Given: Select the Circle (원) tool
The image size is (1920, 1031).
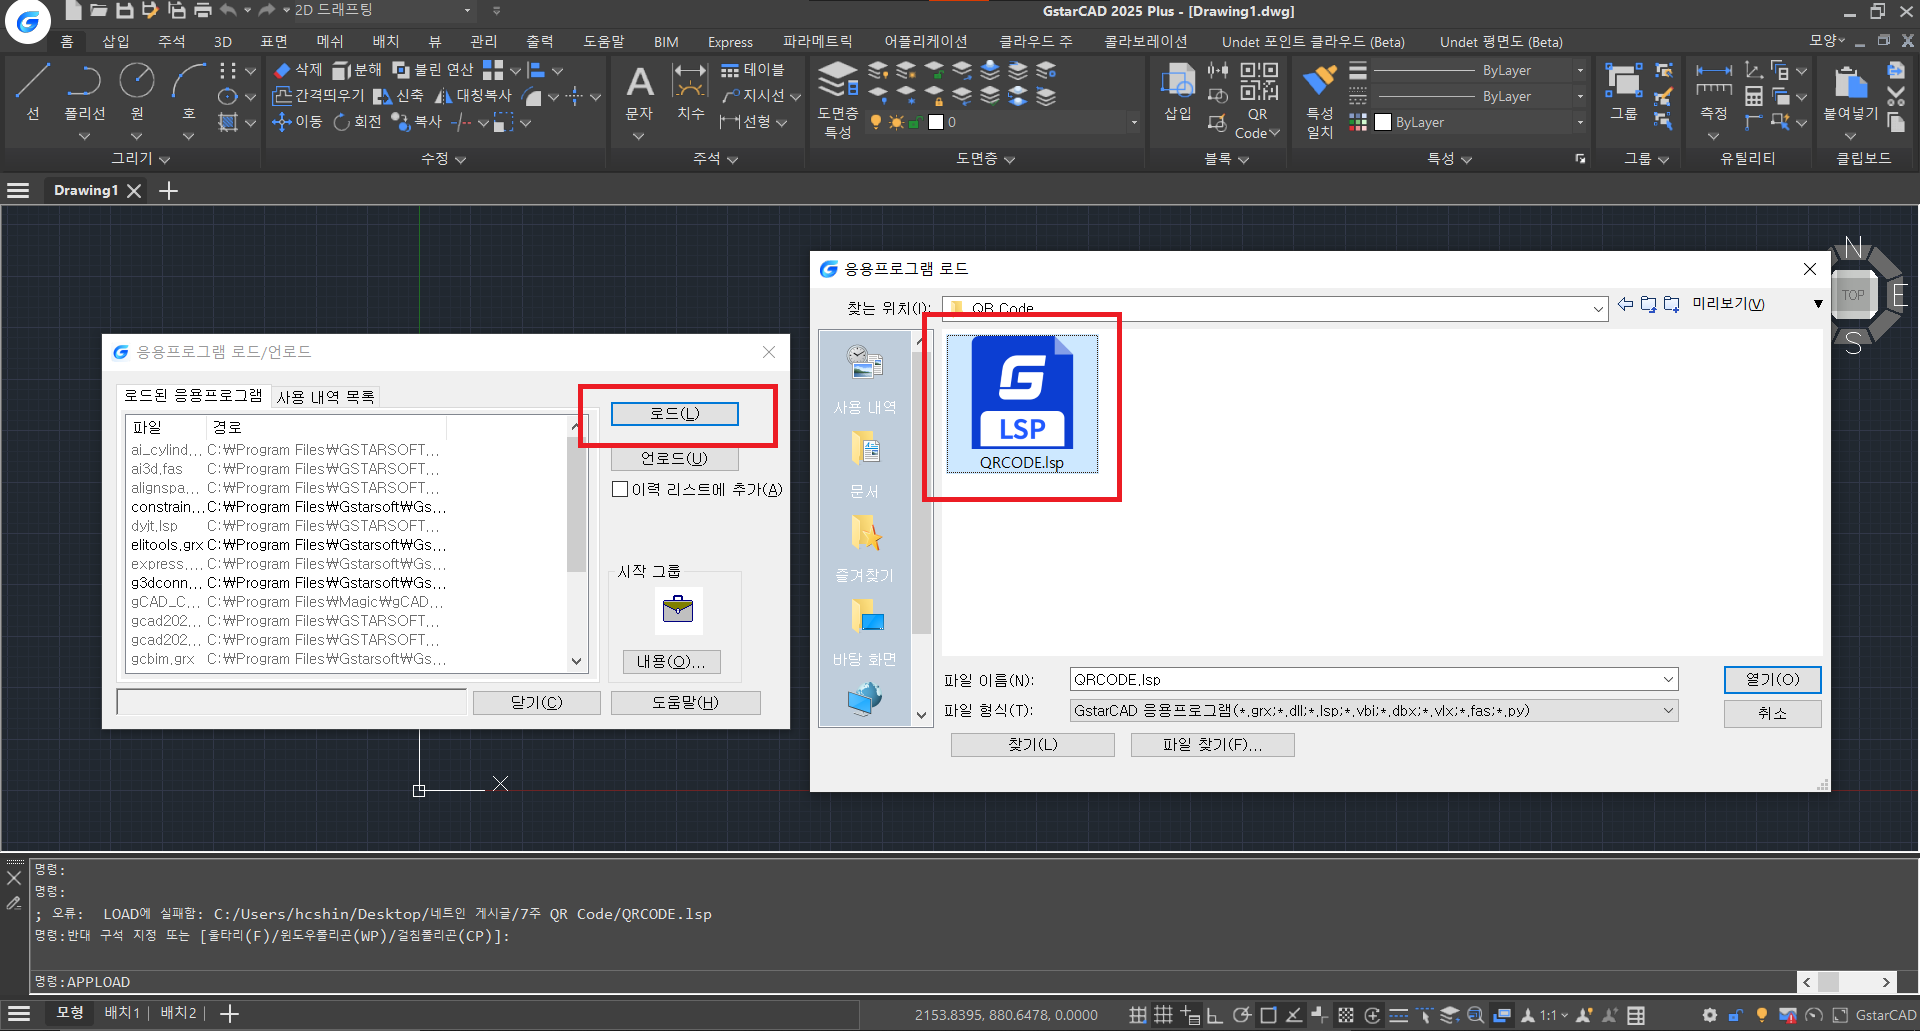Looking at the screenshot, I should pyautogui.click(x=137, y=92).
